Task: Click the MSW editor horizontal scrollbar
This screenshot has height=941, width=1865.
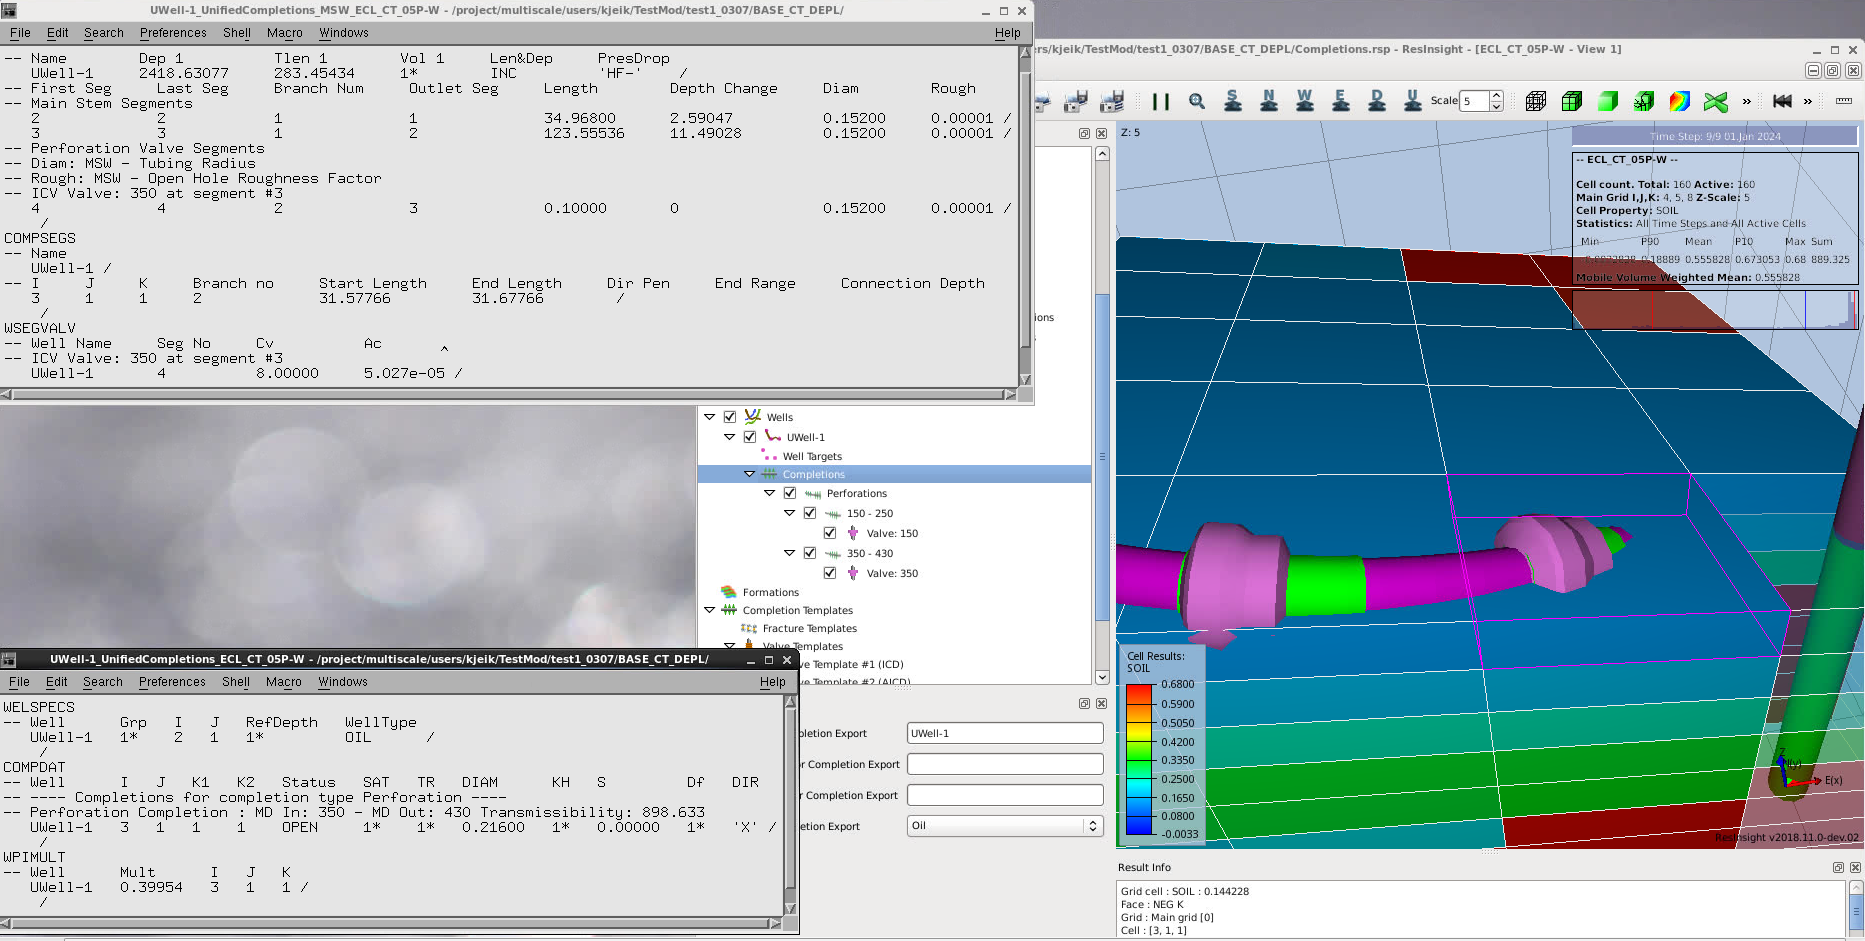Action: 508,395
